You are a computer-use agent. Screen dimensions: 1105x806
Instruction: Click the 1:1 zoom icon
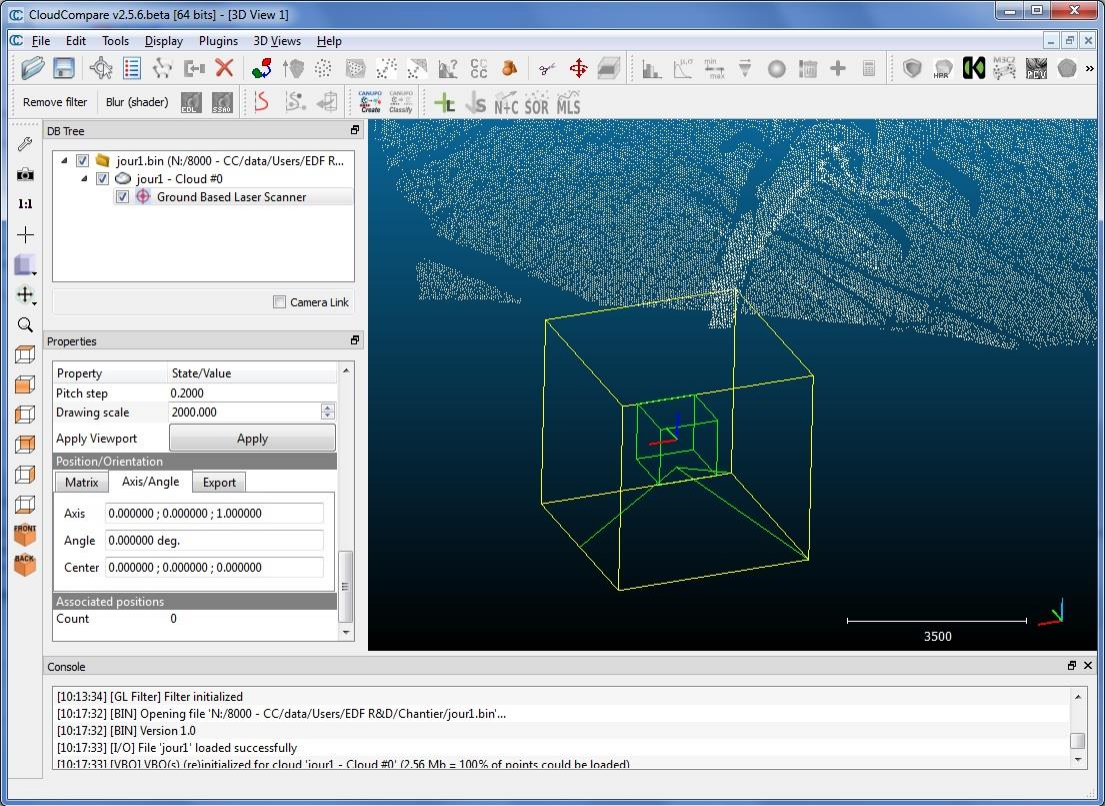[x=25, y=204]
